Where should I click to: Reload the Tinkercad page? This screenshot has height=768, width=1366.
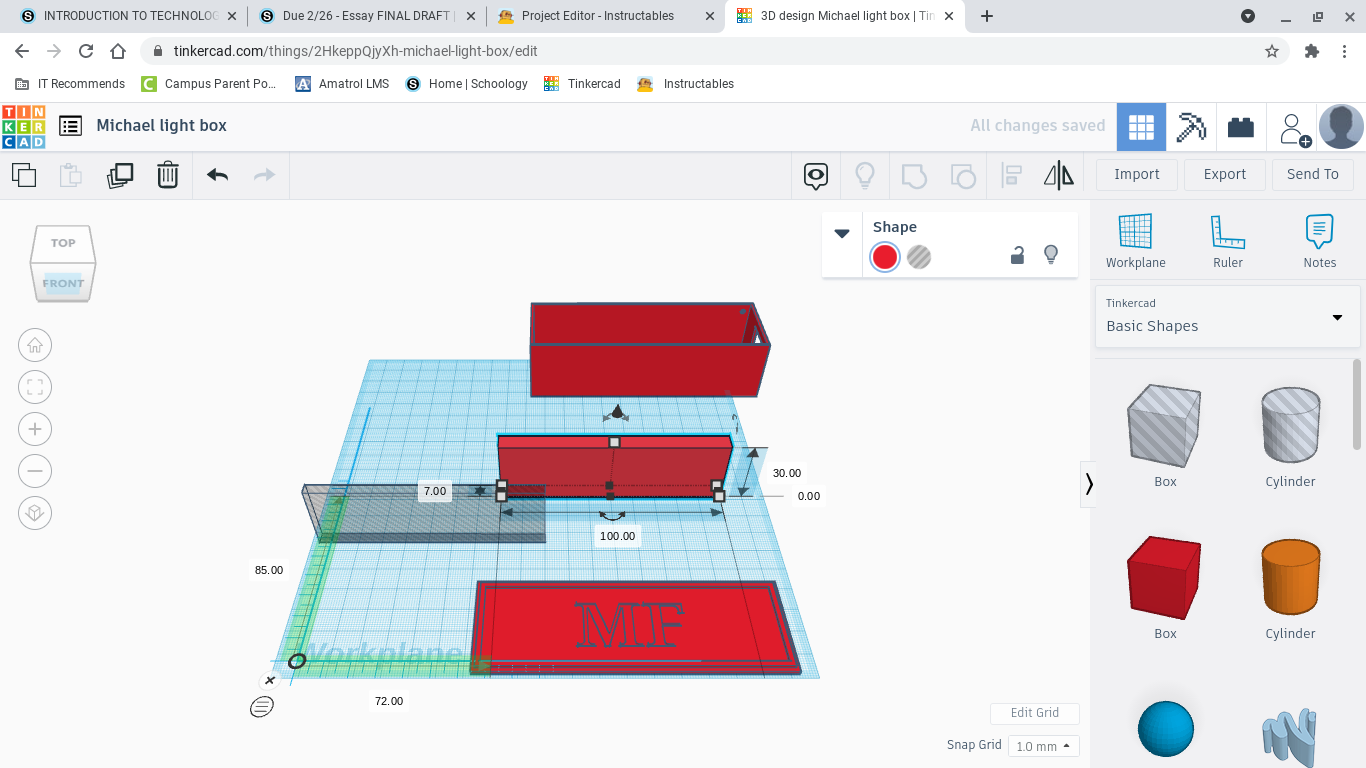tap(86, 51)
